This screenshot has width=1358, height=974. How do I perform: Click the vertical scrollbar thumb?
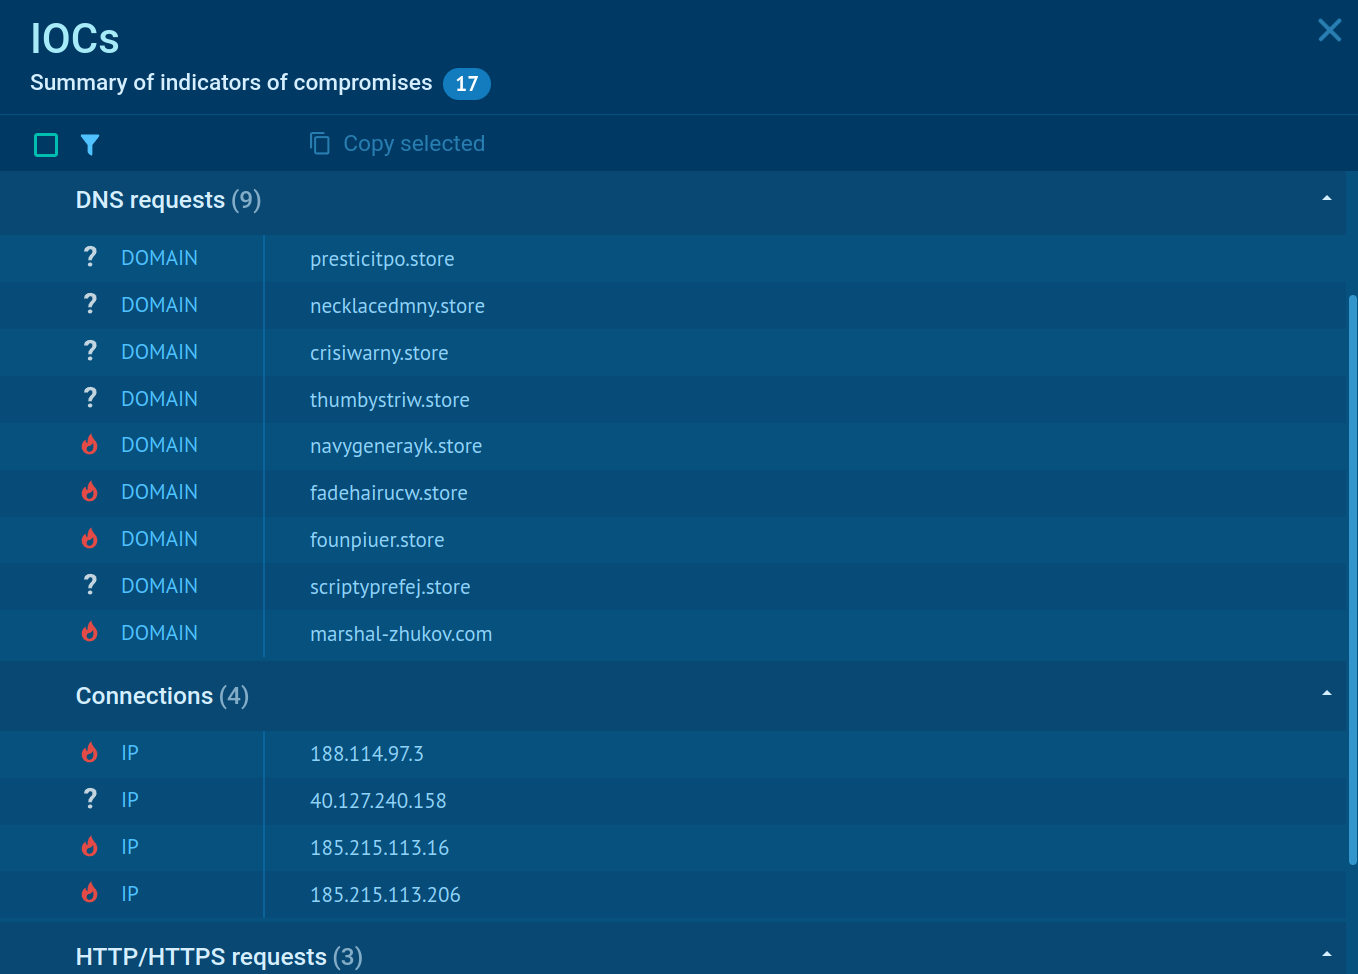tap(1352, 580)
